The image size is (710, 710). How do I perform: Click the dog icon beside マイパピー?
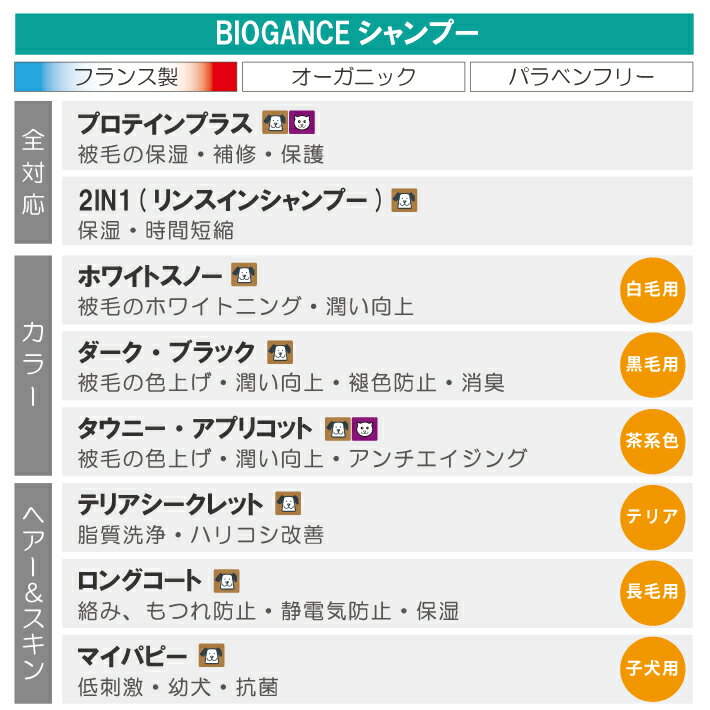click(x=211, y=656)
